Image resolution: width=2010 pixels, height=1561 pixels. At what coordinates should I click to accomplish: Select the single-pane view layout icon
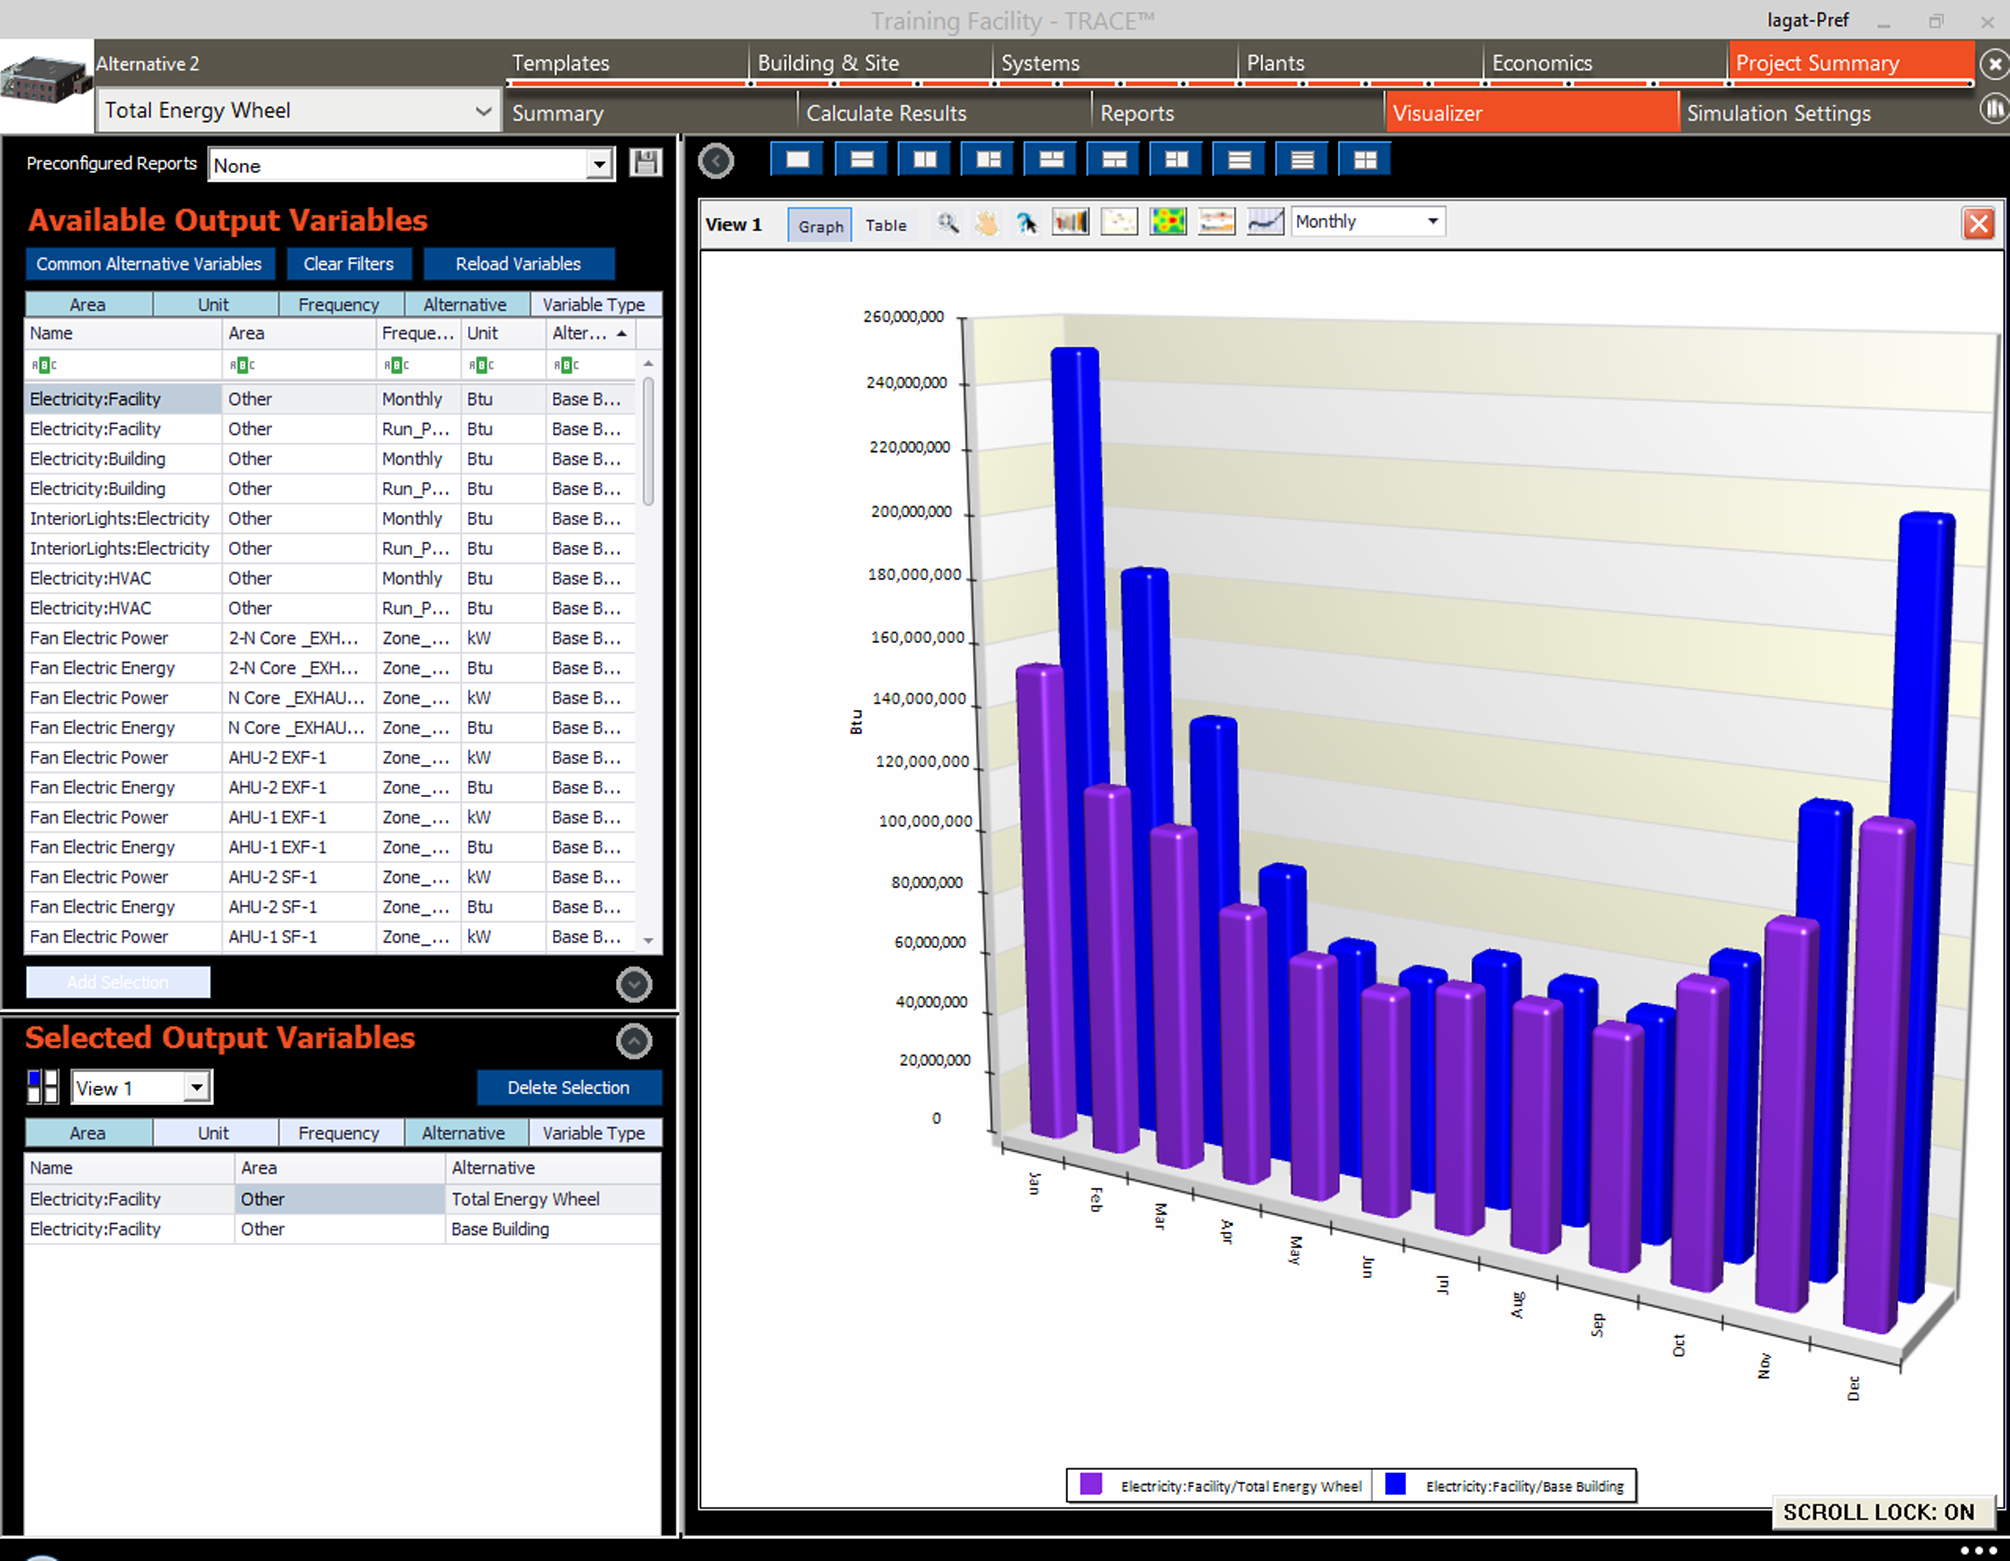point(796,159)
